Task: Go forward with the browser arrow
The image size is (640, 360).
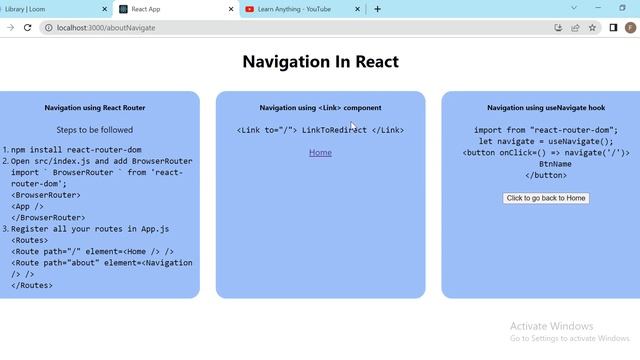Action: click(x=11, y=28)
